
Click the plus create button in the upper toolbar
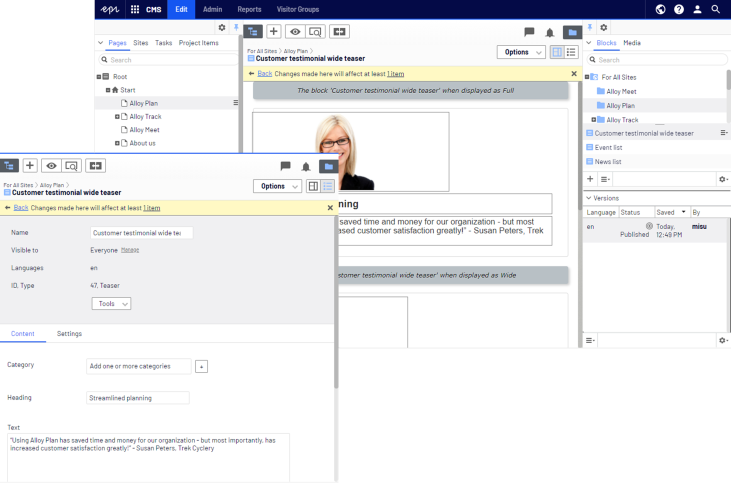click(x=274, y=32)
